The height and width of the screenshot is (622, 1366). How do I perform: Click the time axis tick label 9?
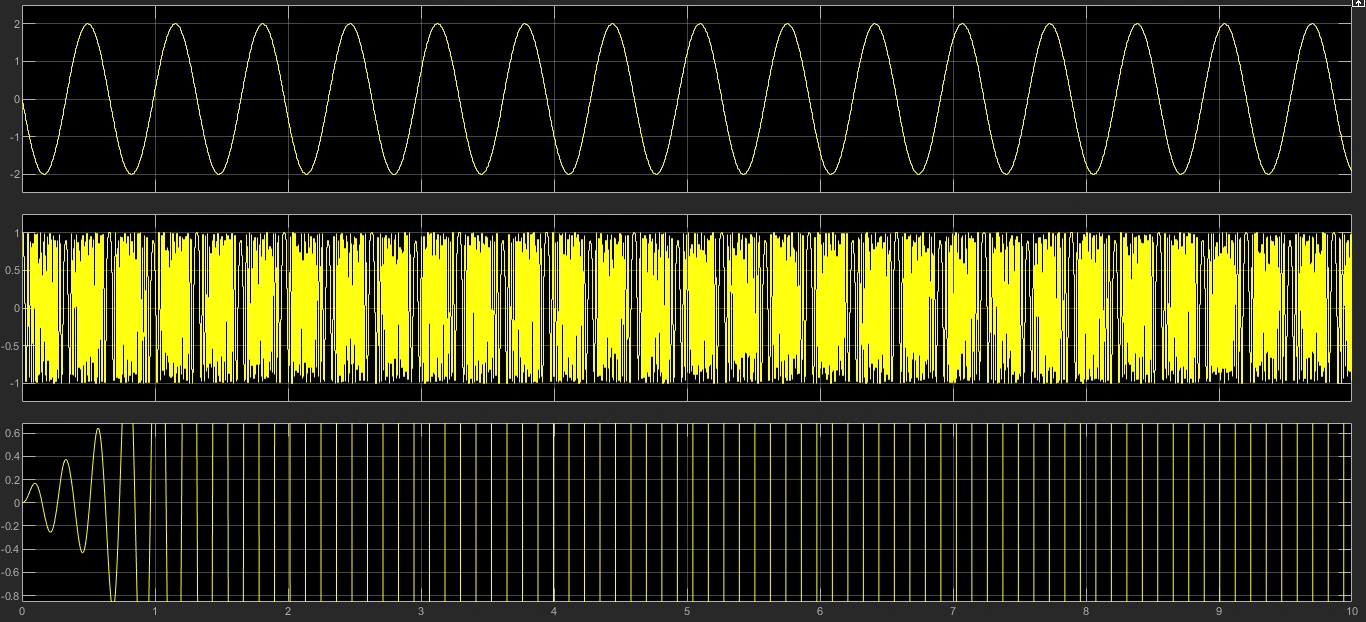click(1219, 610)
